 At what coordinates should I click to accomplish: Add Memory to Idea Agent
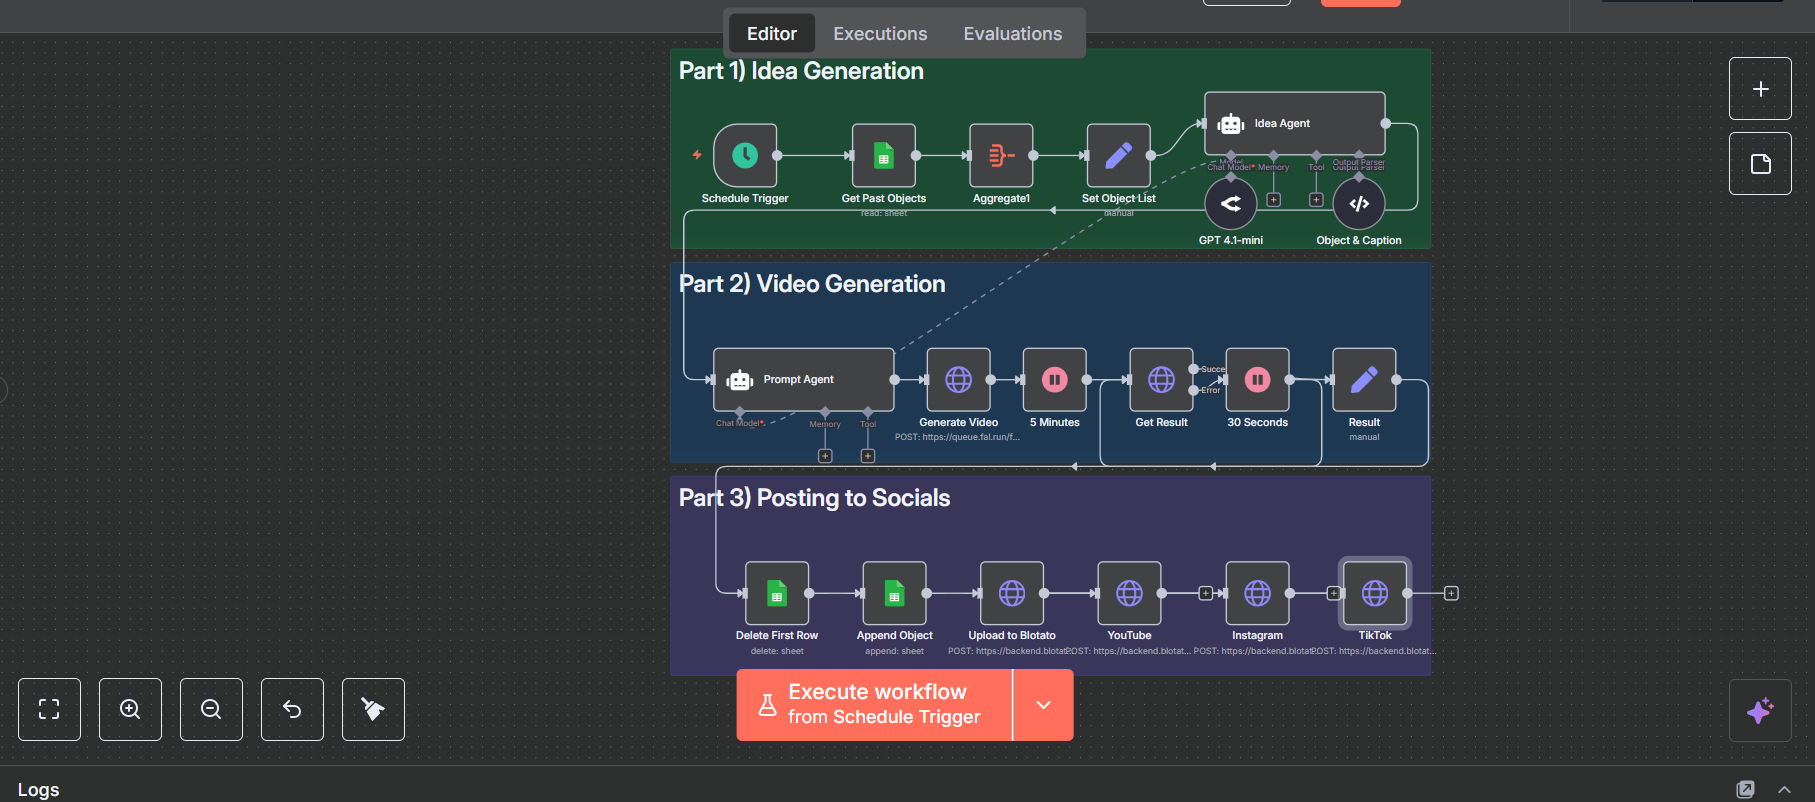(1273, 200)
